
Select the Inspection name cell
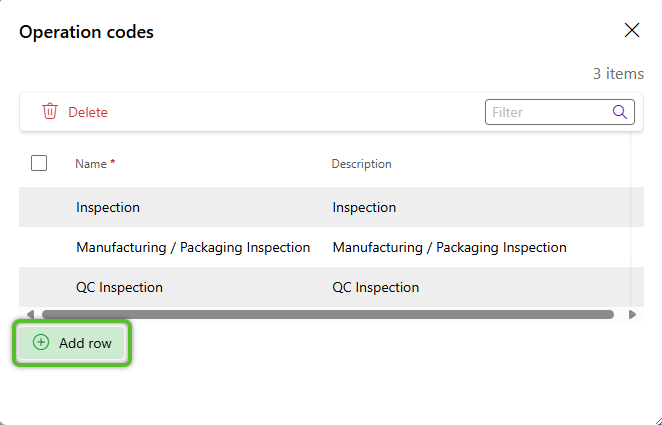click(108, 207)
